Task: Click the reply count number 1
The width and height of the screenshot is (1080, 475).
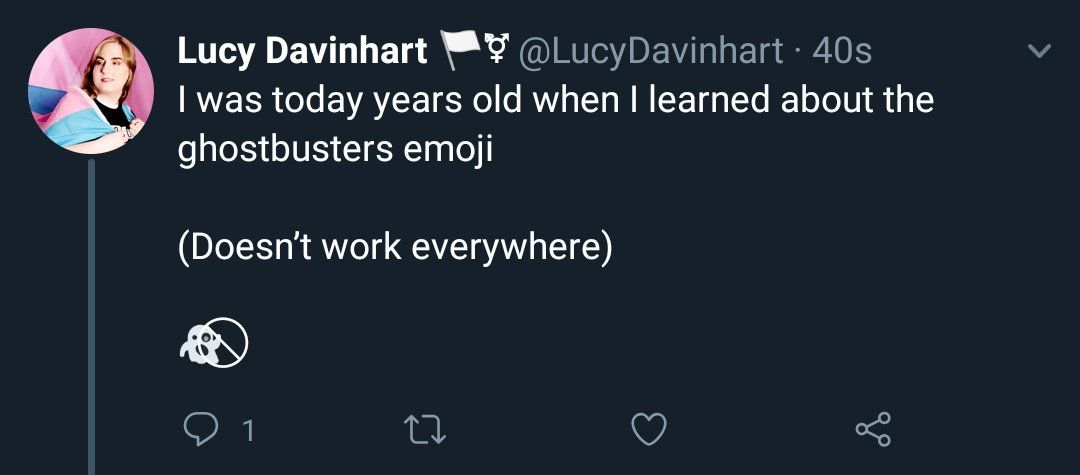Action: coord(248,431)
